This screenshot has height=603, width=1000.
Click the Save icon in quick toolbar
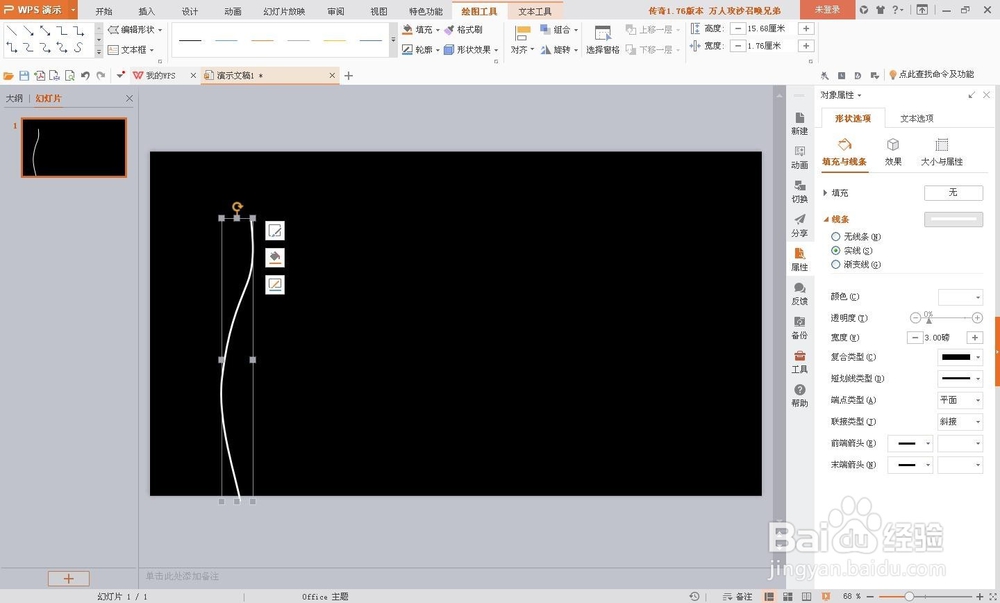[x=24, y=76]
